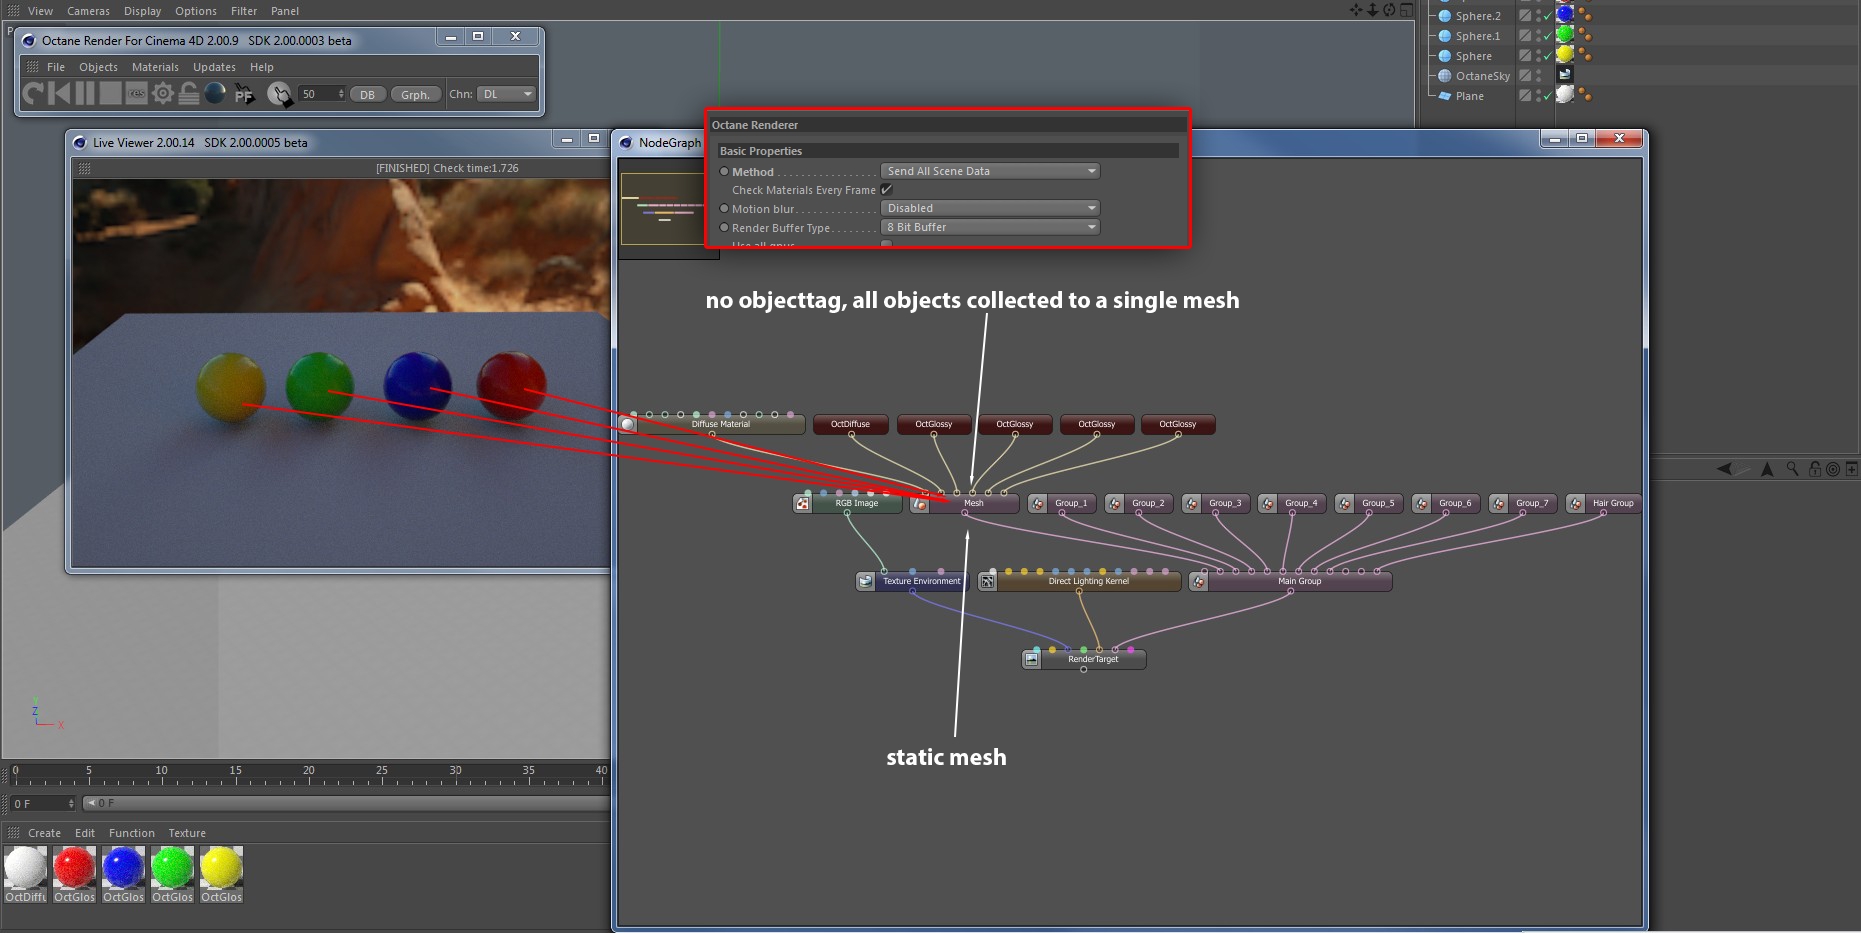Toggle the visibility dots for Sphere.1
This screenshot has width=1861, height=933.
point(1538,36)
